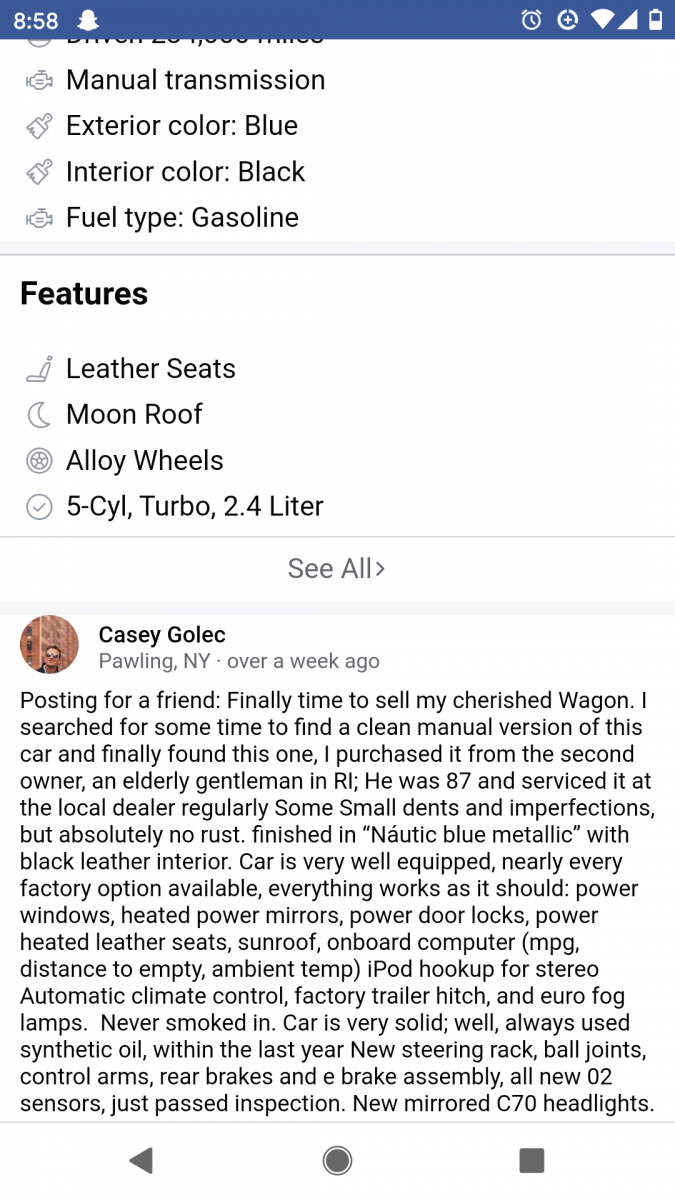Tap the listing description paragraph text
This screenshot has height=1200, width=675.
pos(337,900)
